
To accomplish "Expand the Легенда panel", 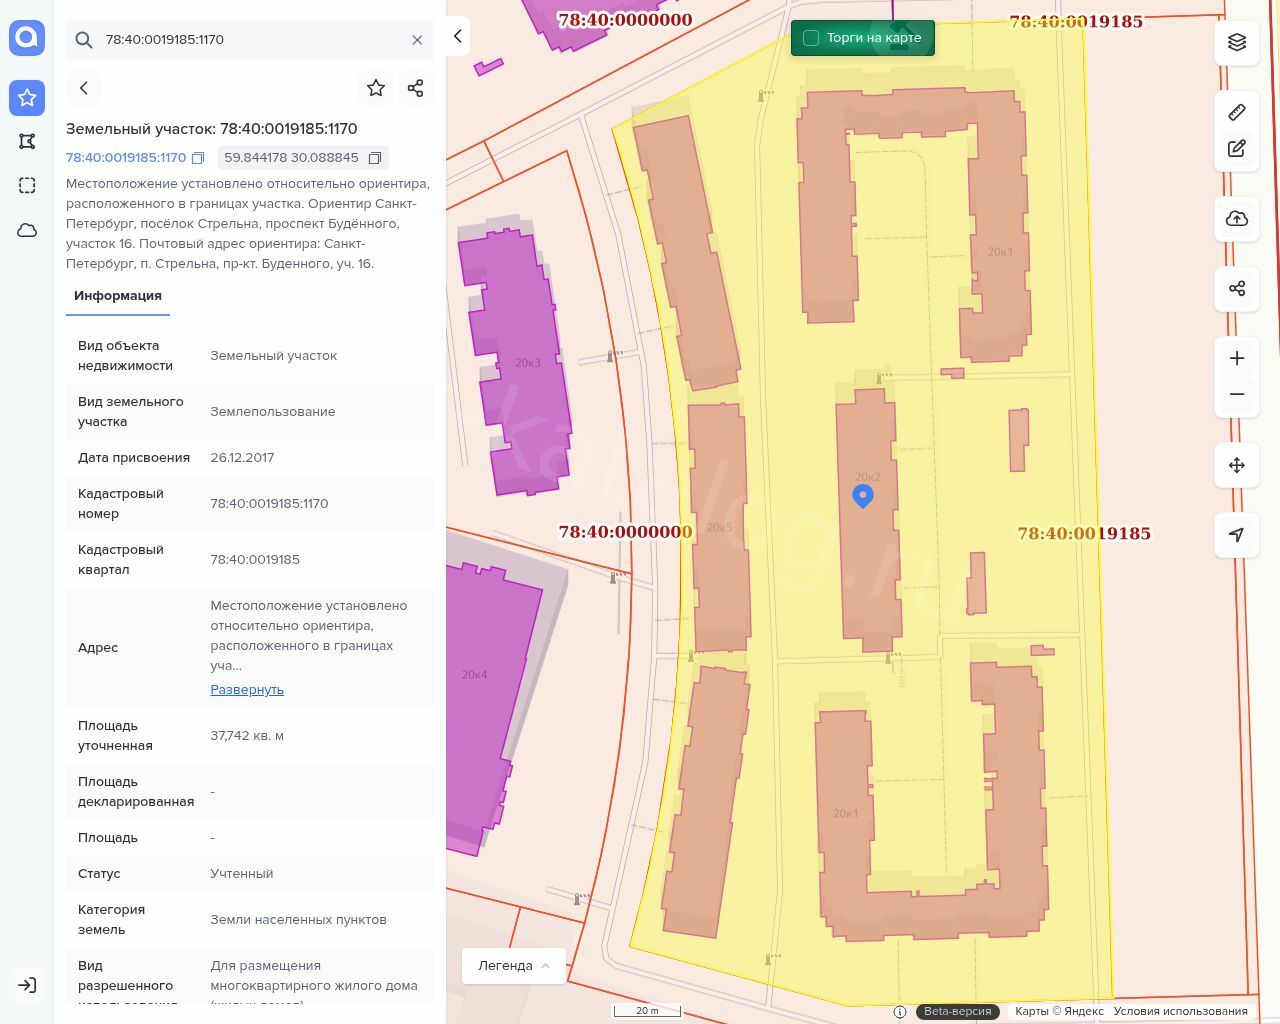I will click(x=514, y=966).
